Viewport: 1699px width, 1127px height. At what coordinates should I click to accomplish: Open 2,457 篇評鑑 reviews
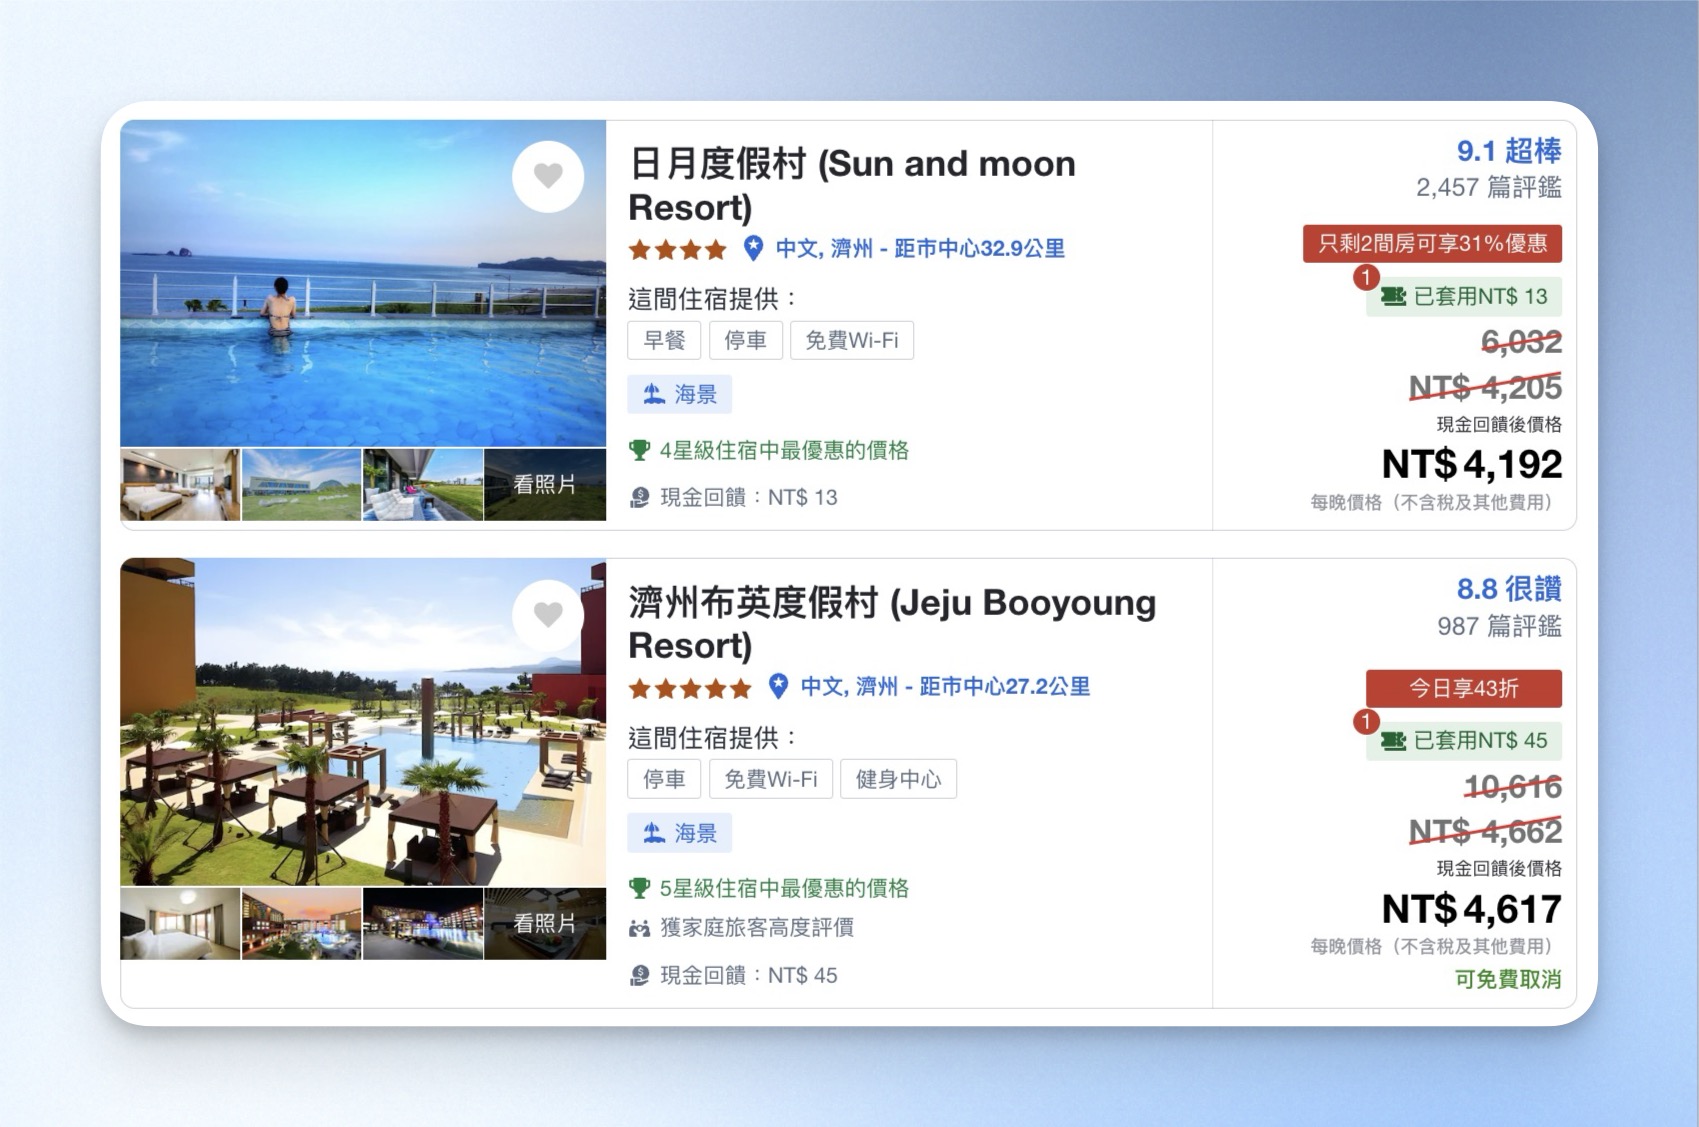(x=1489, y=188)
